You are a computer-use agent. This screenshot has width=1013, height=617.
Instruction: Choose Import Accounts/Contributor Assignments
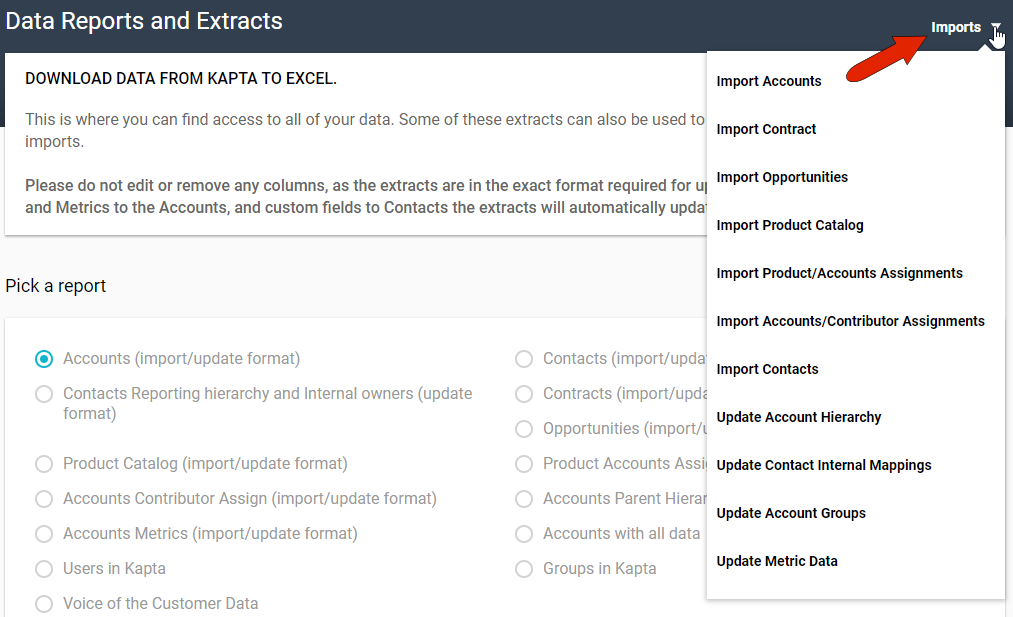(x=851, y=321)
